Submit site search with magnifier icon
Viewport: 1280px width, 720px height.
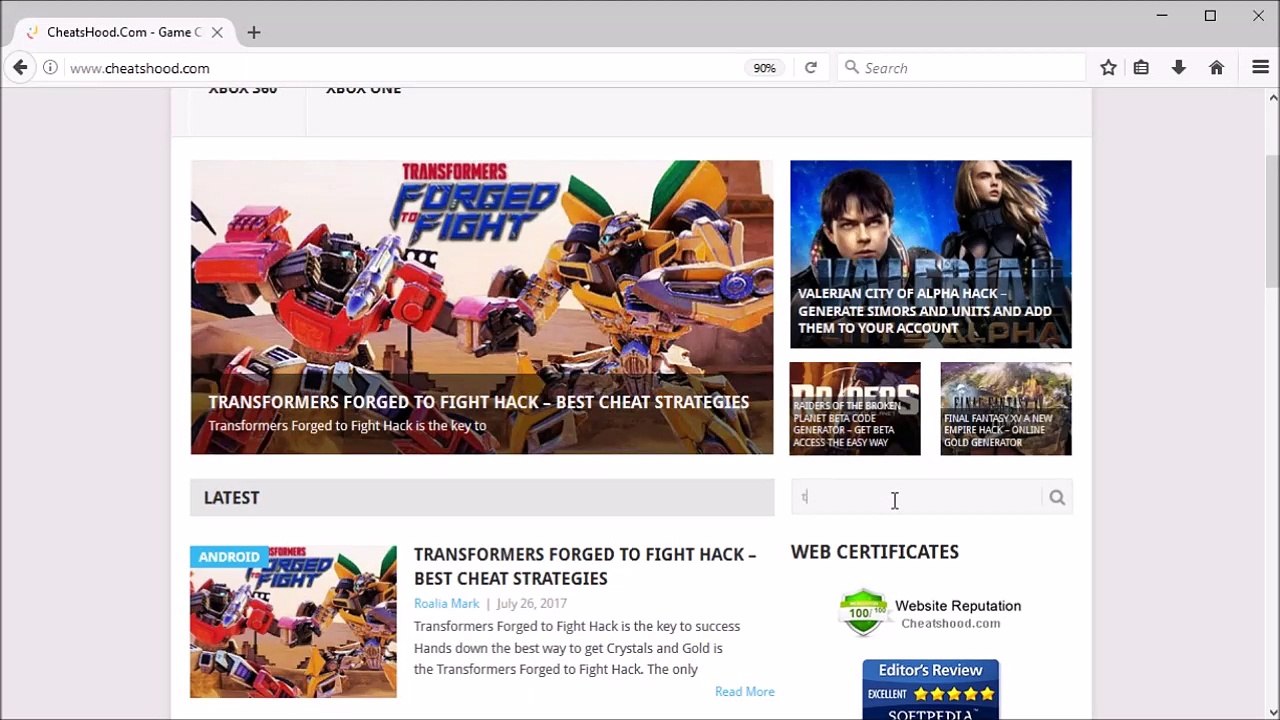[x=1057, y=497]
